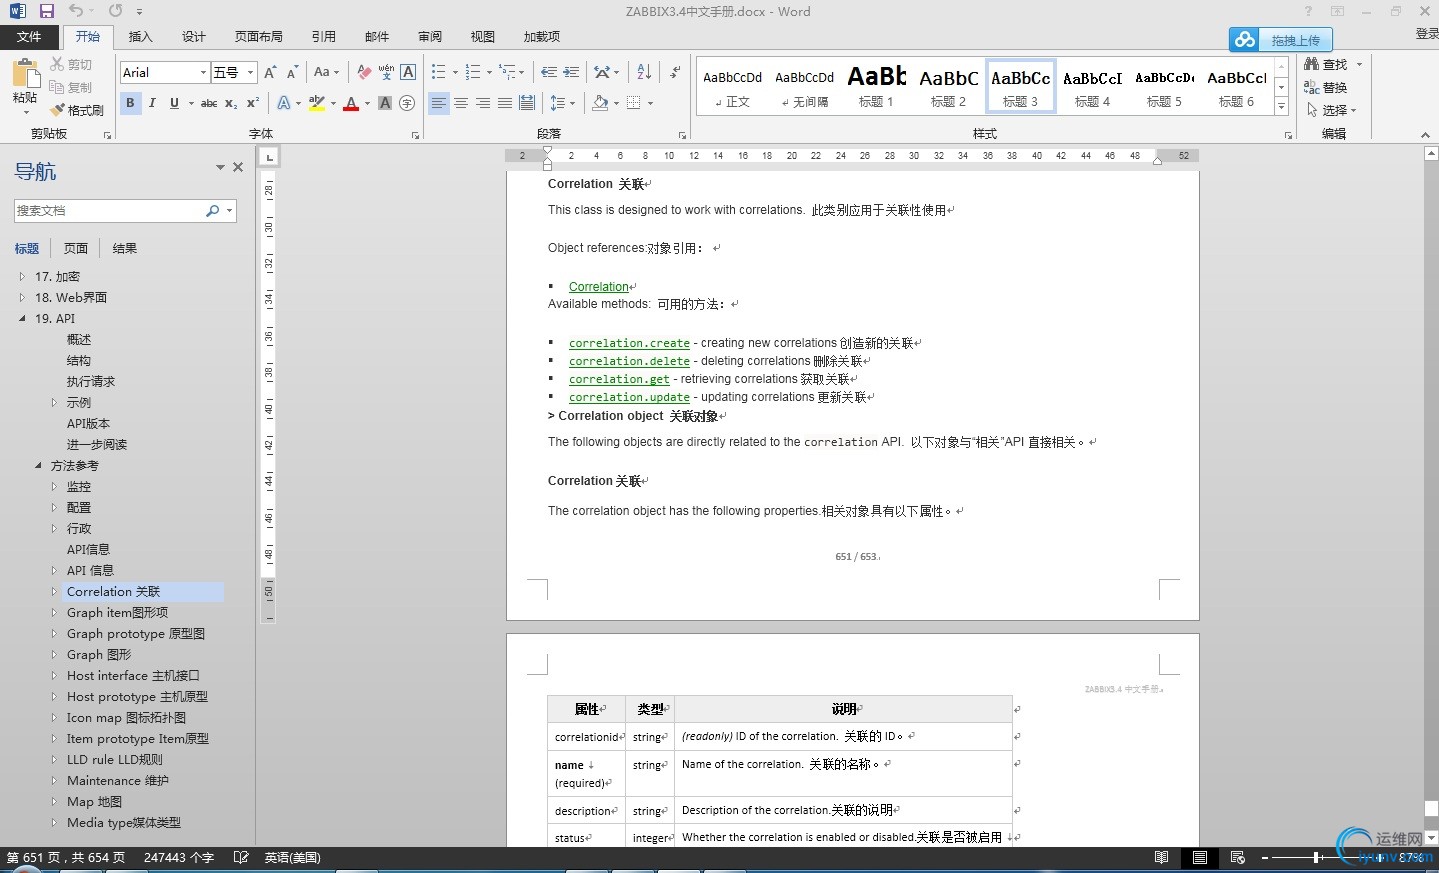
Task: Toggle left alignment button
Action: click(439, 103)
